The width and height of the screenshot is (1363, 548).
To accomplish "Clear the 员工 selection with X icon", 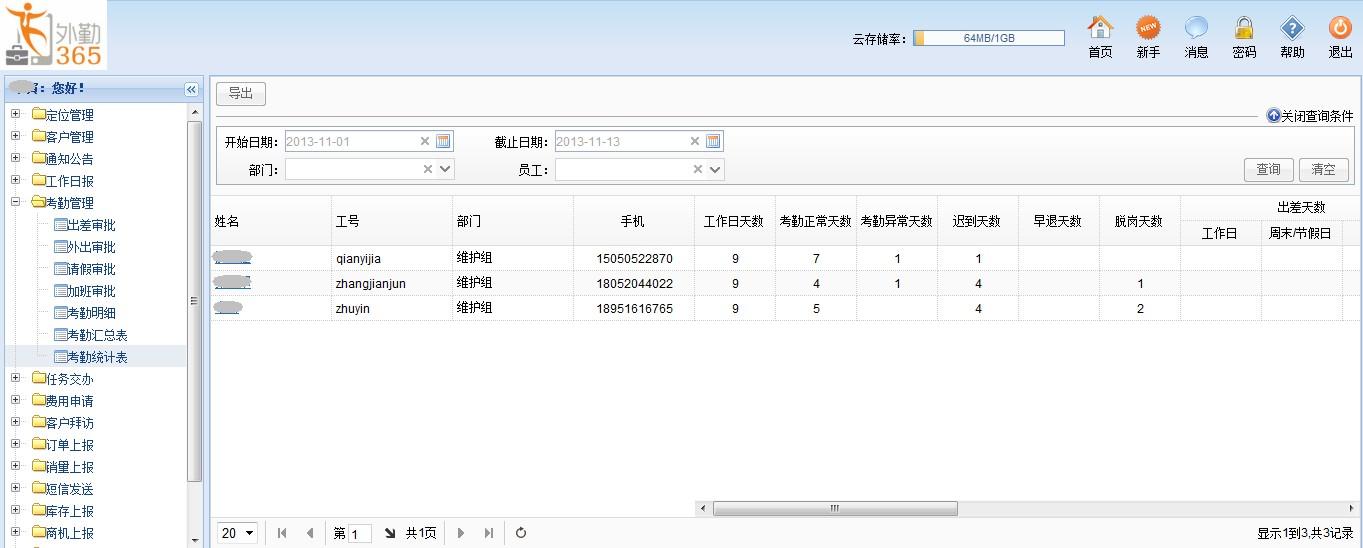I will [x=698, y=170].
